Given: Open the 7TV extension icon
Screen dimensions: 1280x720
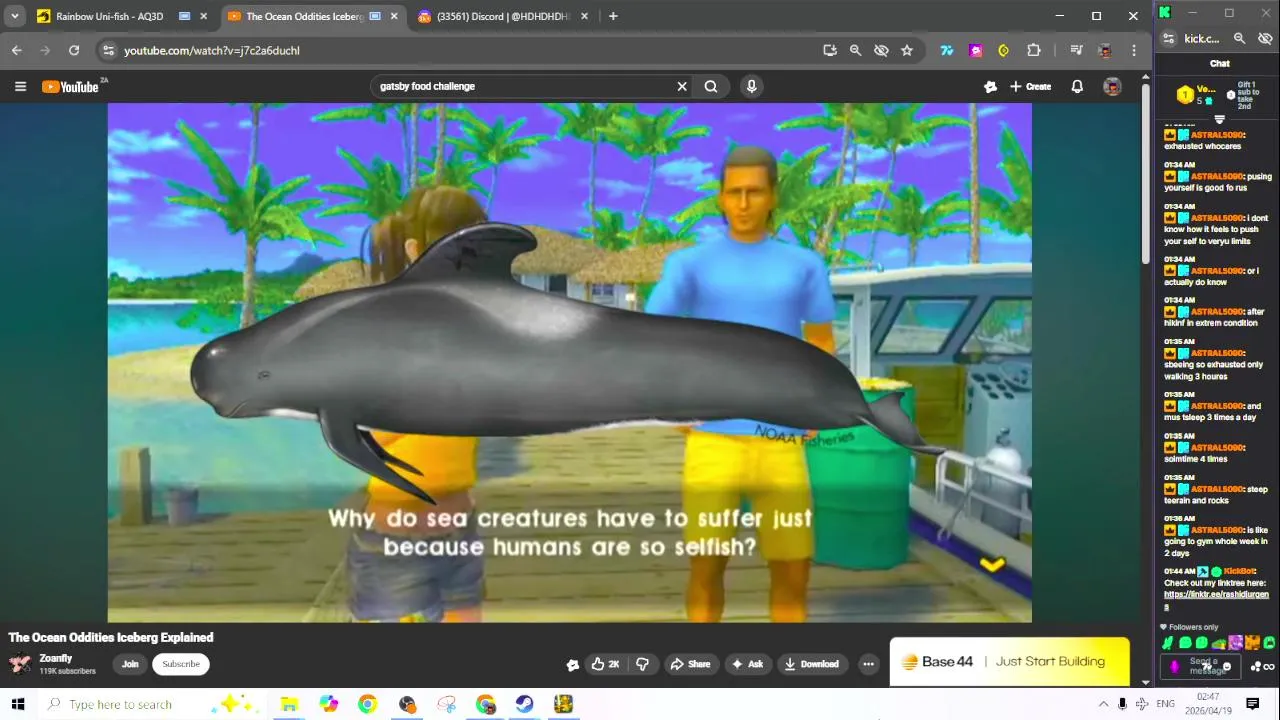Looking at the screenshot, I should coord(946,50).
